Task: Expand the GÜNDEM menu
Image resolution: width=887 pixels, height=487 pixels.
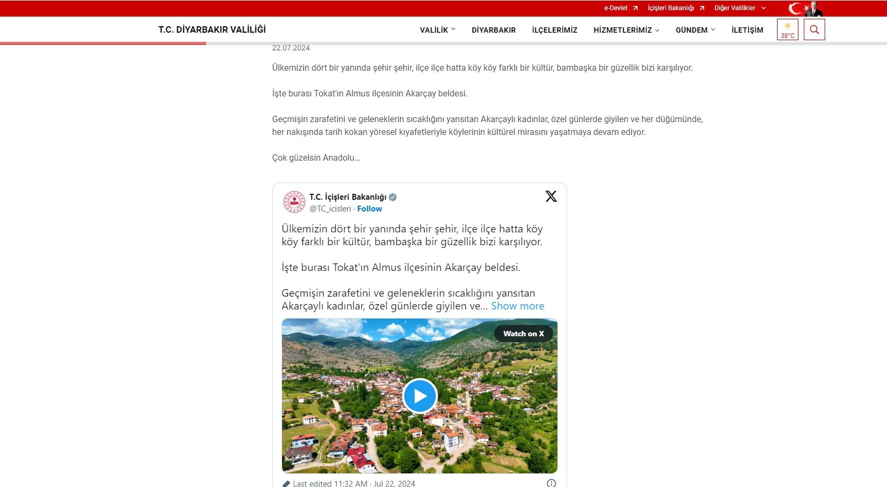Action: tap(695, 30)
